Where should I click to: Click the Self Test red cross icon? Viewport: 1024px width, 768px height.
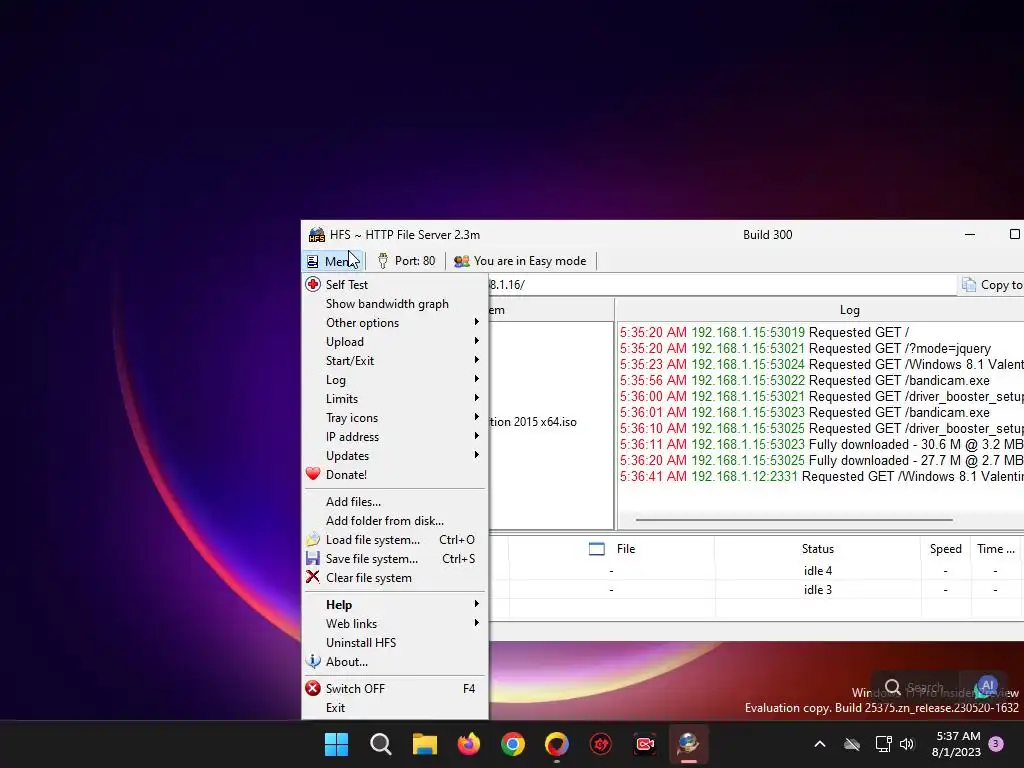(x=313, y=284)
